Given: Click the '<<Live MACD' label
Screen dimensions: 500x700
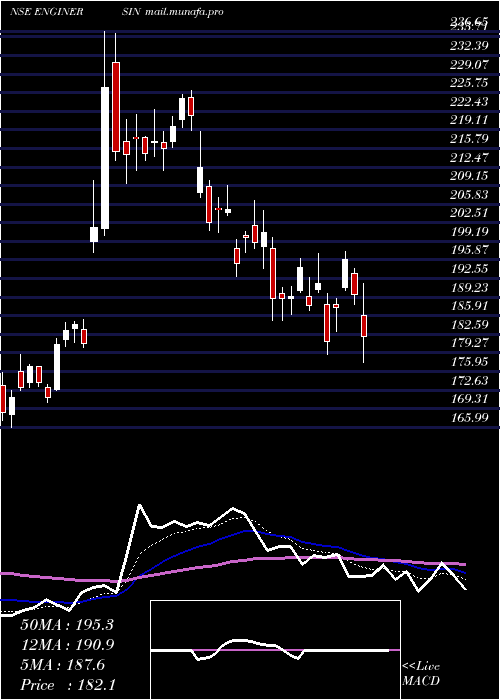Looking at the screenshot, I should pyautogui.click(x=421, y=674).
